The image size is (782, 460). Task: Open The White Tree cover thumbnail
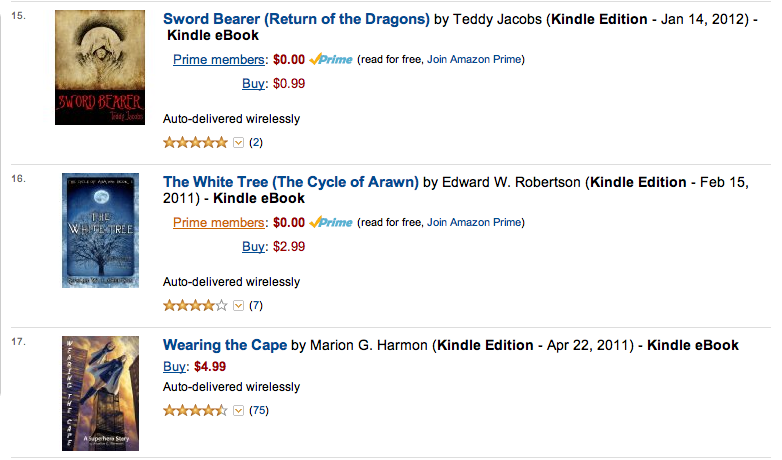point(100,231)
